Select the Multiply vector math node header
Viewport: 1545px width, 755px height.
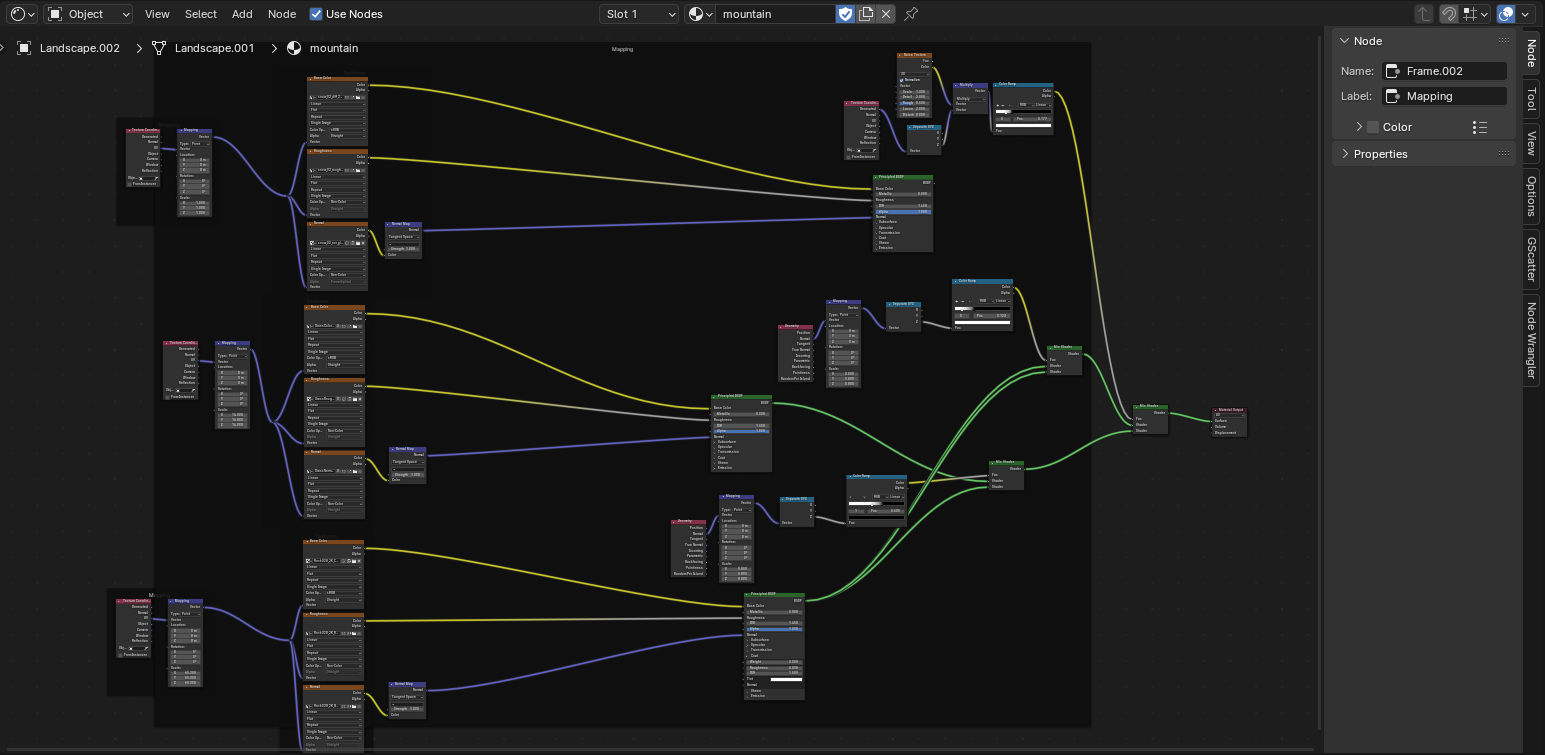(970, 85)
